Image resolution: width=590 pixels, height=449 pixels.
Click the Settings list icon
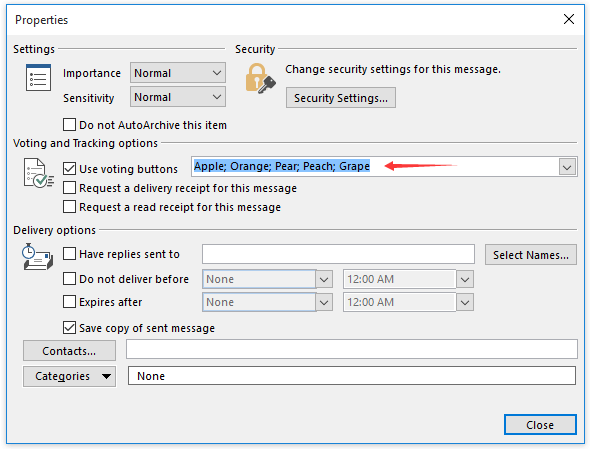tap(38, 78)
